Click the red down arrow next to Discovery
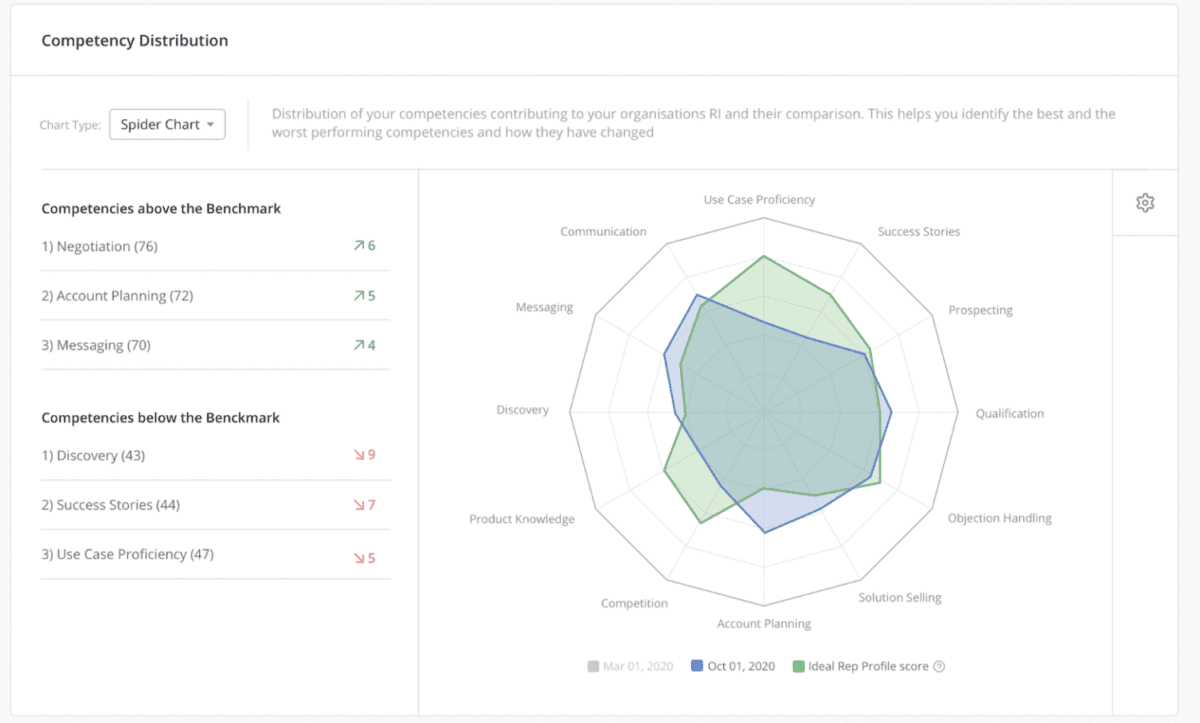 click(362, 455)
